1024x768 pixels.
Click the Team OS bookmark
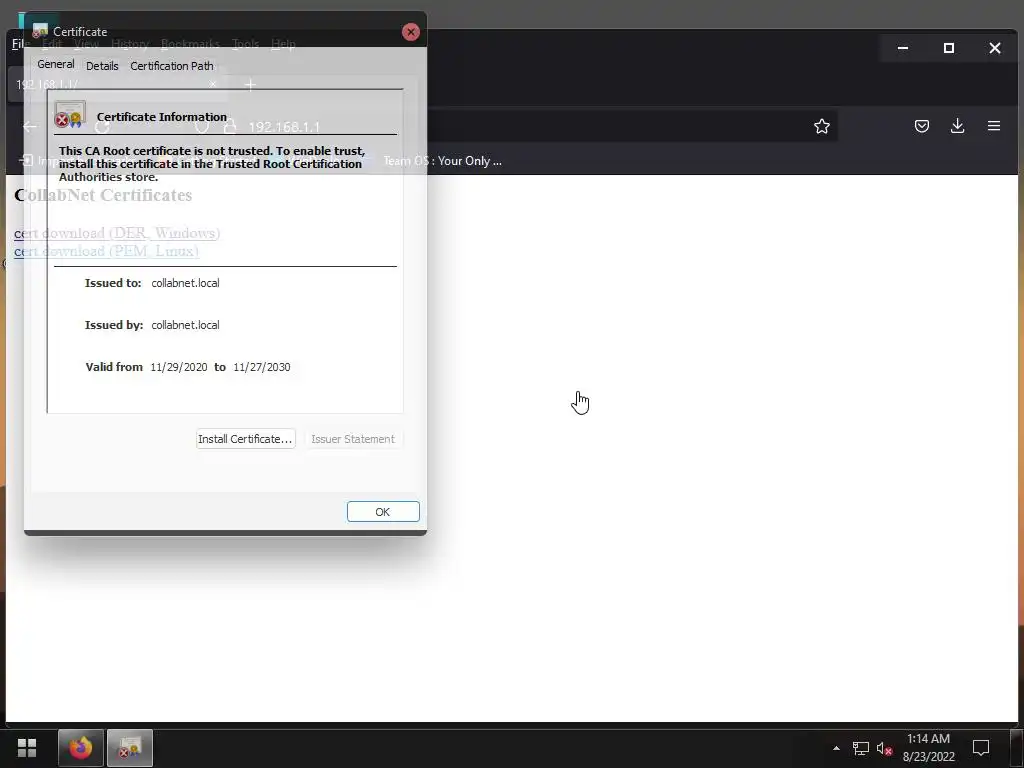point(442,161)
